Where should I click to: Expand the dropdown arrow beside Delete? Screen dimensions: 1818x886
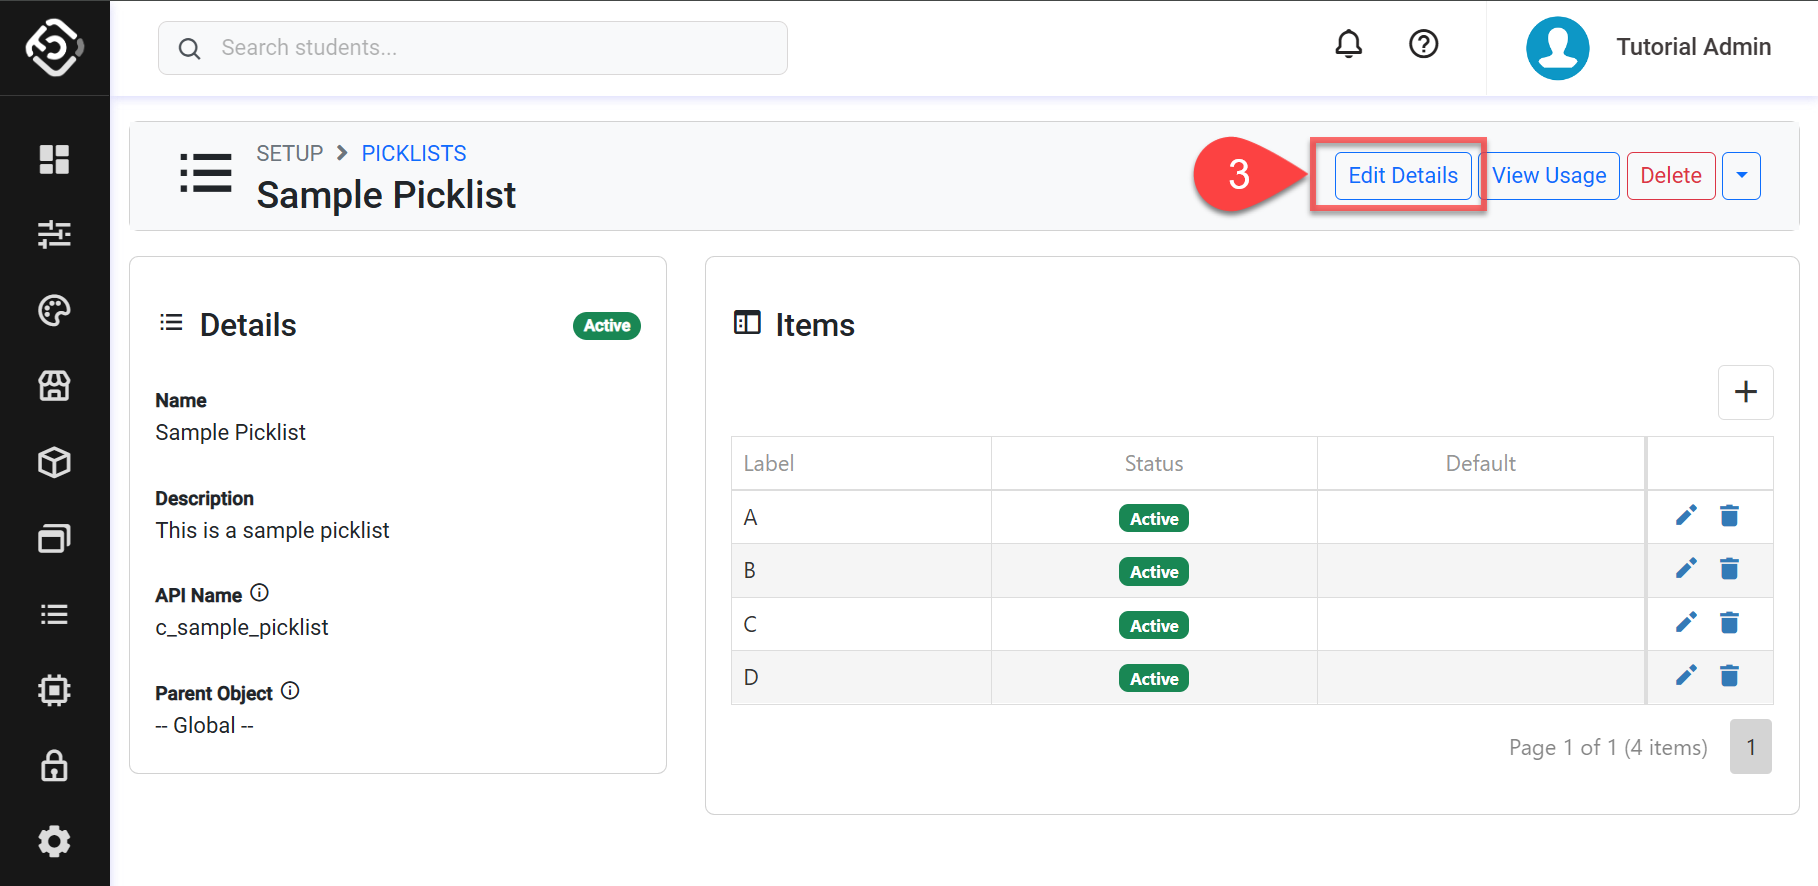1741,176
